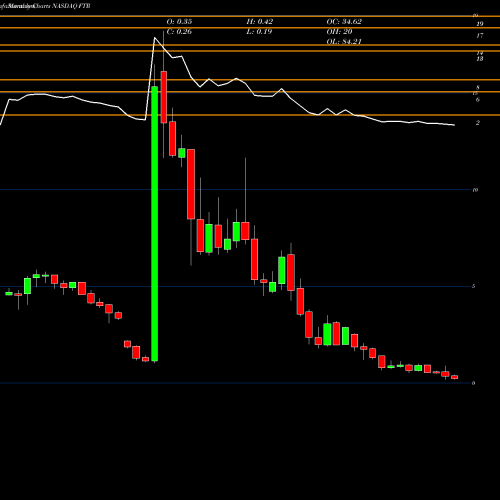
Task: Click the price axis label 5
Action: pyautogui.click(x=474, y=286)
